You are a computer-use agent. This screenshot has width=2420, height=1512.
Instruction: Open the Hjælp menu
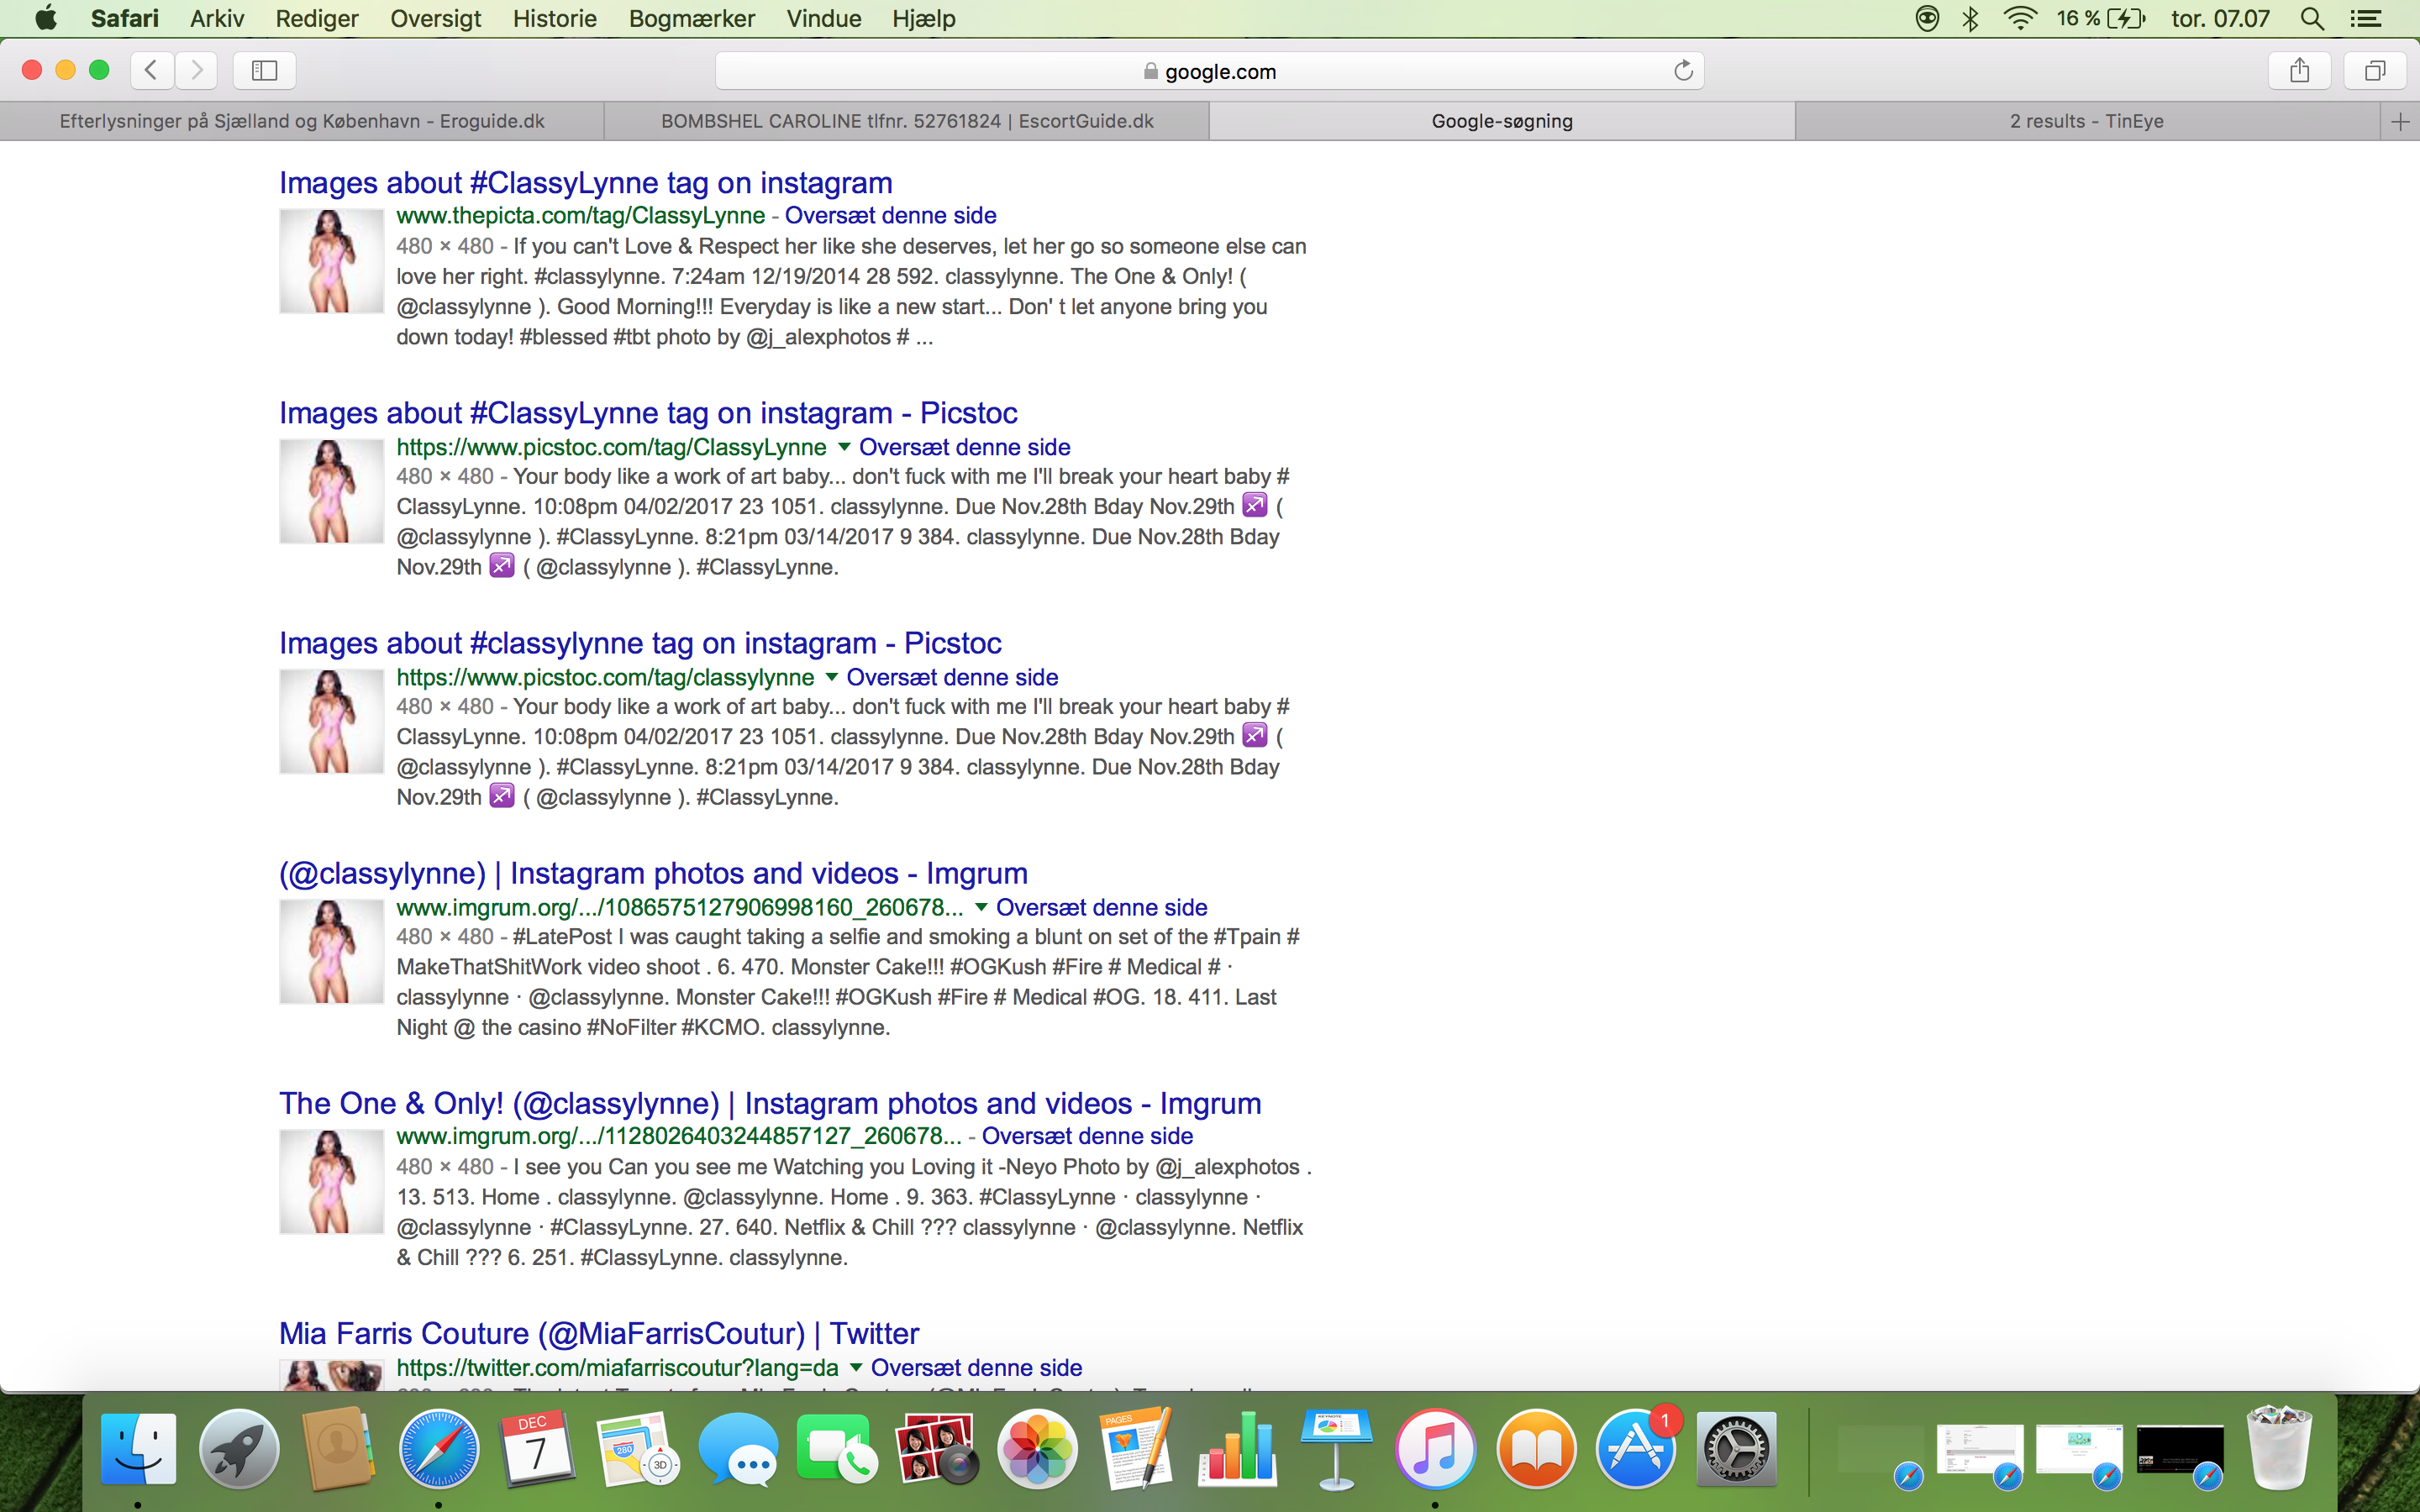[924, 18]
